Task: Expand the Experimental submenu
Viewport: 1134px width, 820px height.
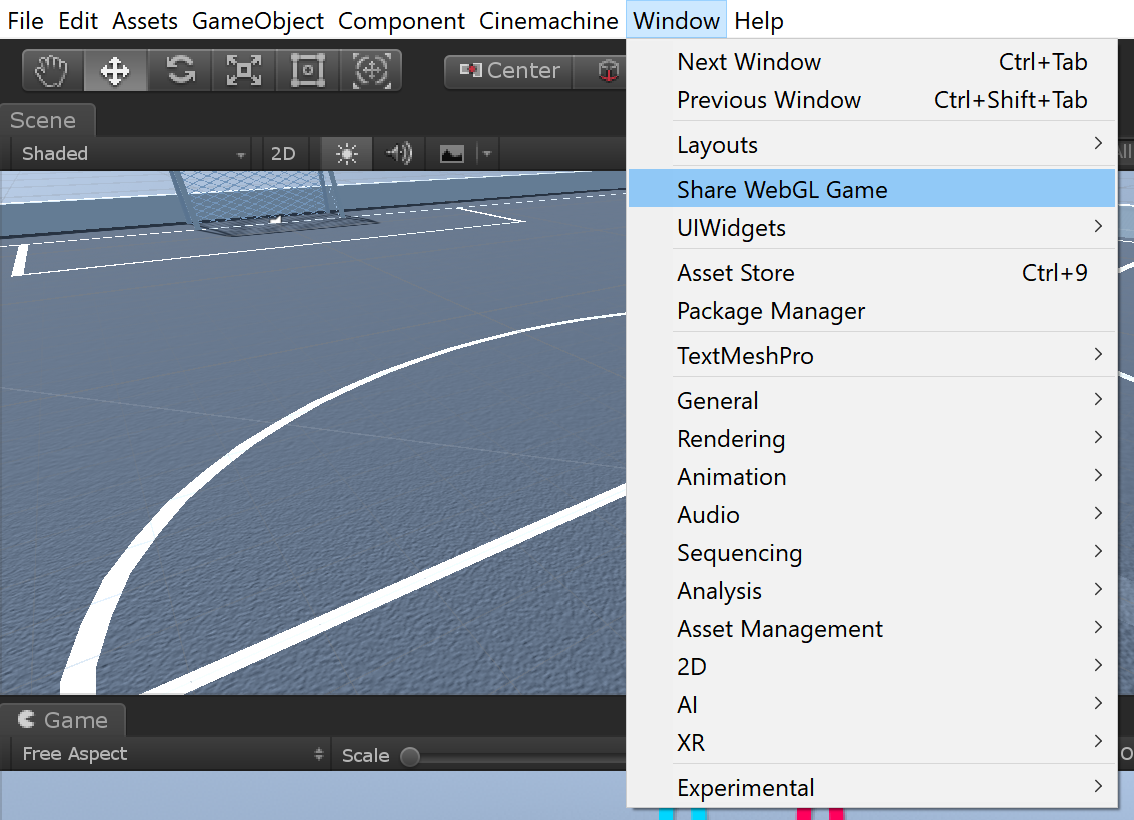Action: tap(872, 787)
